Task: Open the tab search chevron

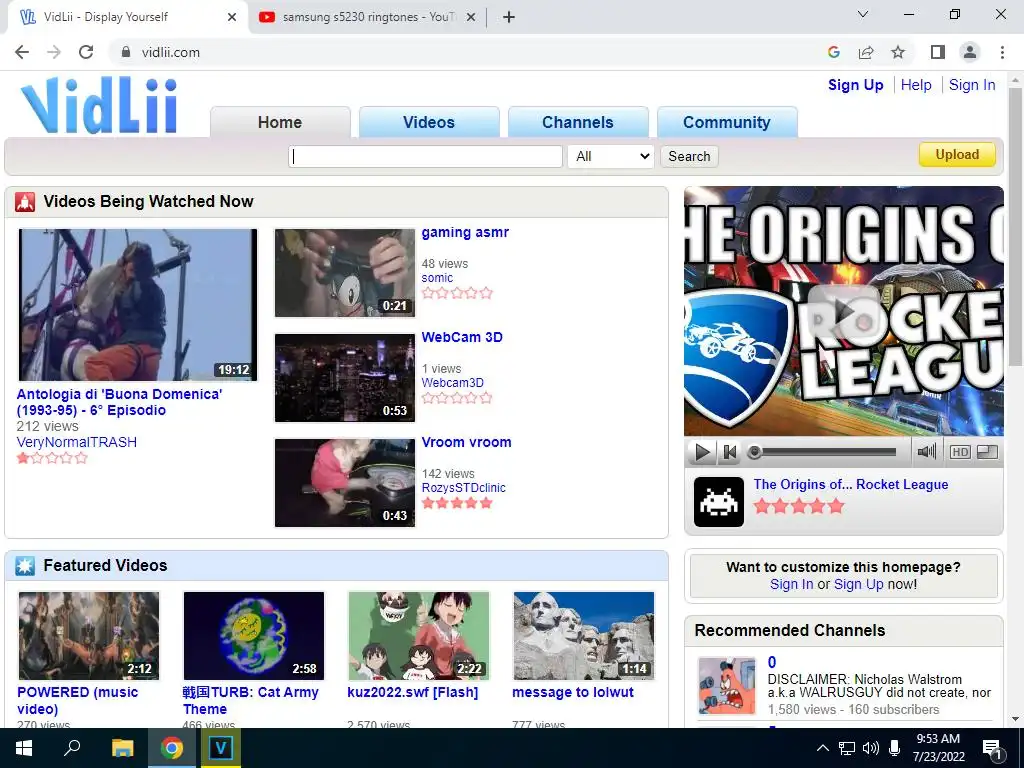Action: click(863, 14)
